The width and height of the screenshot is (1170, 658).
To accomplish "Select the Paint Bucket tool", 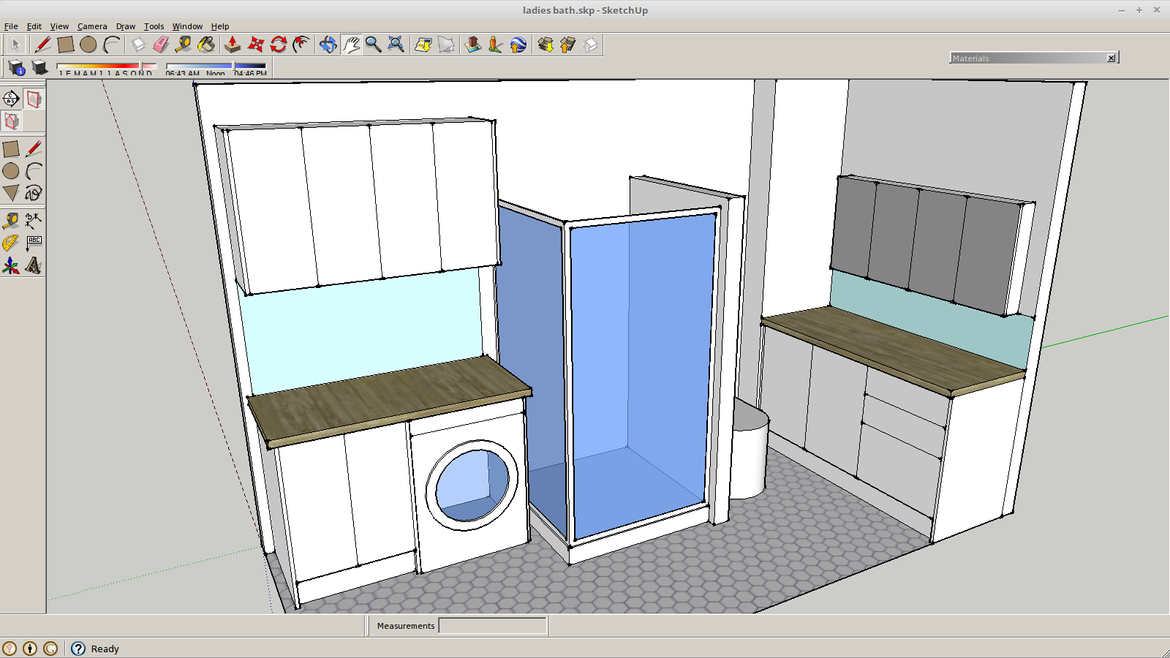I will pyautogui.click(x=206, y=44).
